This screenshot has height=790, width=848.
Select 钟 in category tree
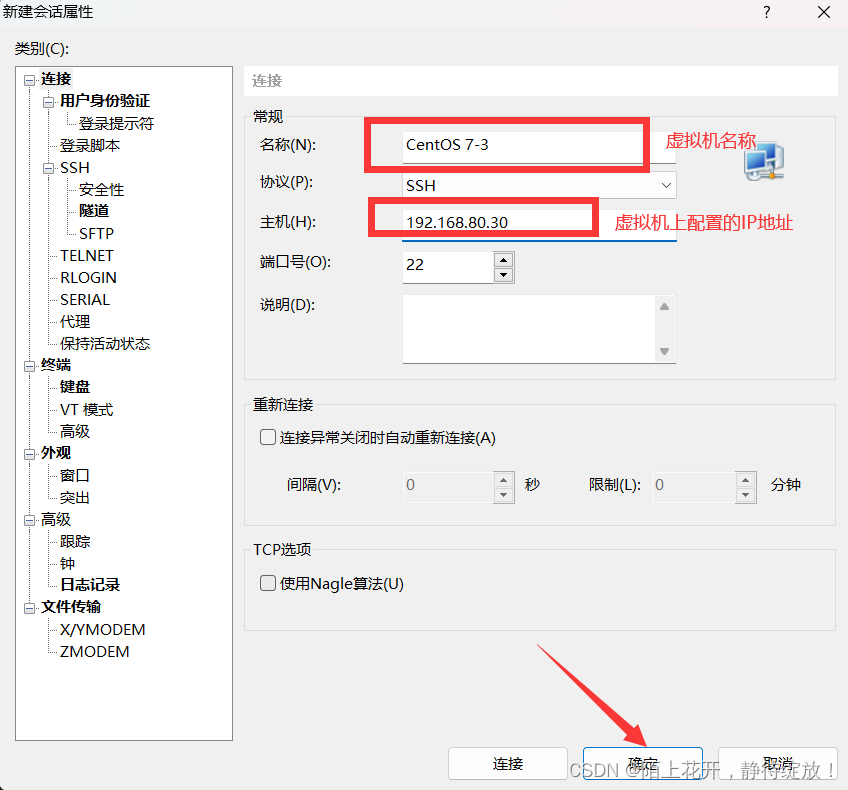point(67,563)
